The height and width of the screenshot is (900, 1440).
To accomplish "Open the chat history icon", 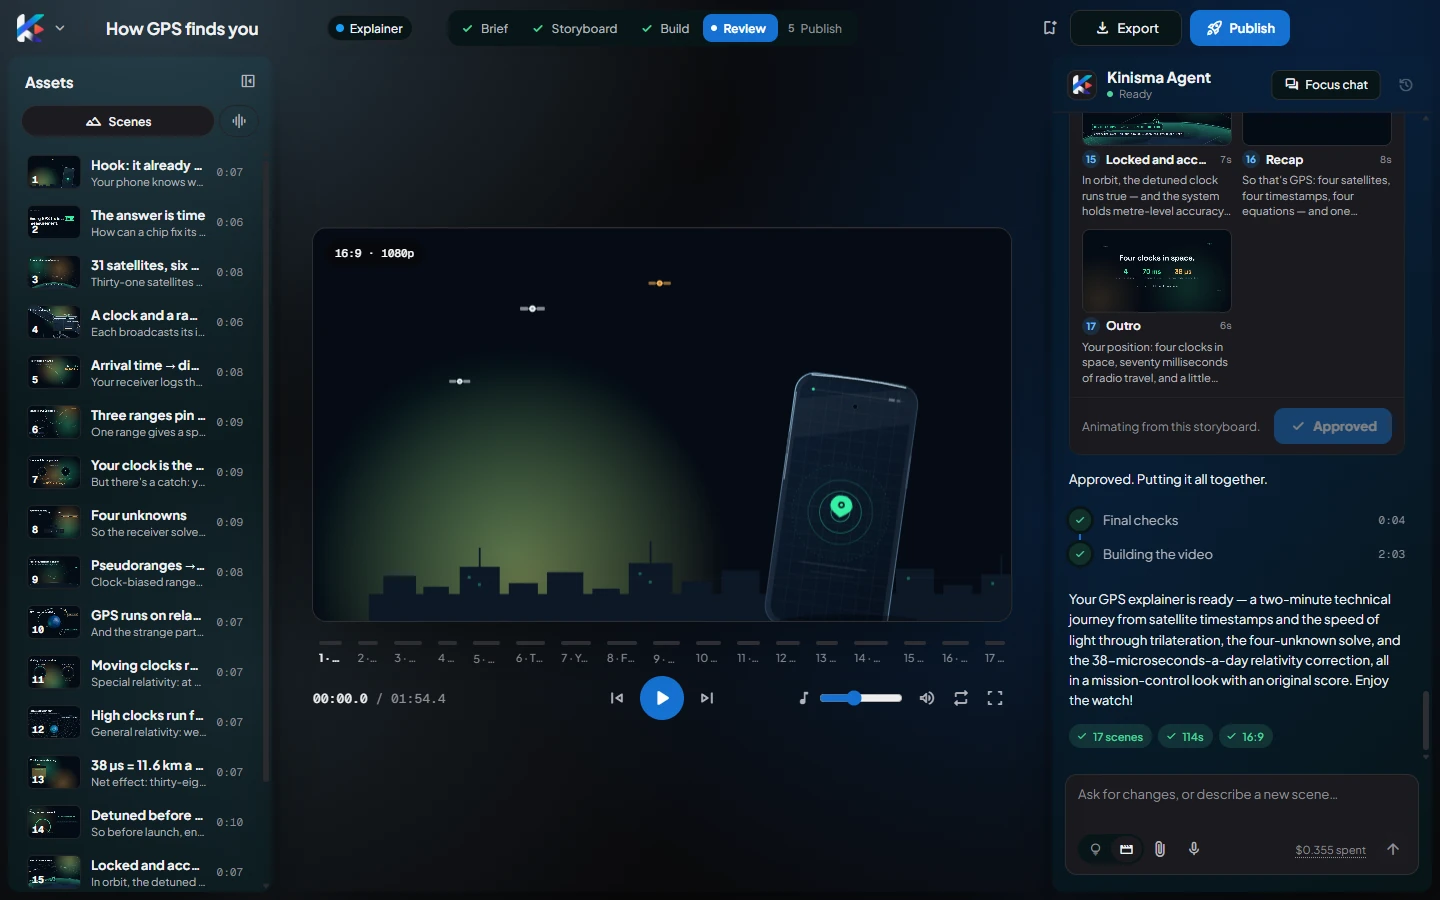I will pos(1406,85).
